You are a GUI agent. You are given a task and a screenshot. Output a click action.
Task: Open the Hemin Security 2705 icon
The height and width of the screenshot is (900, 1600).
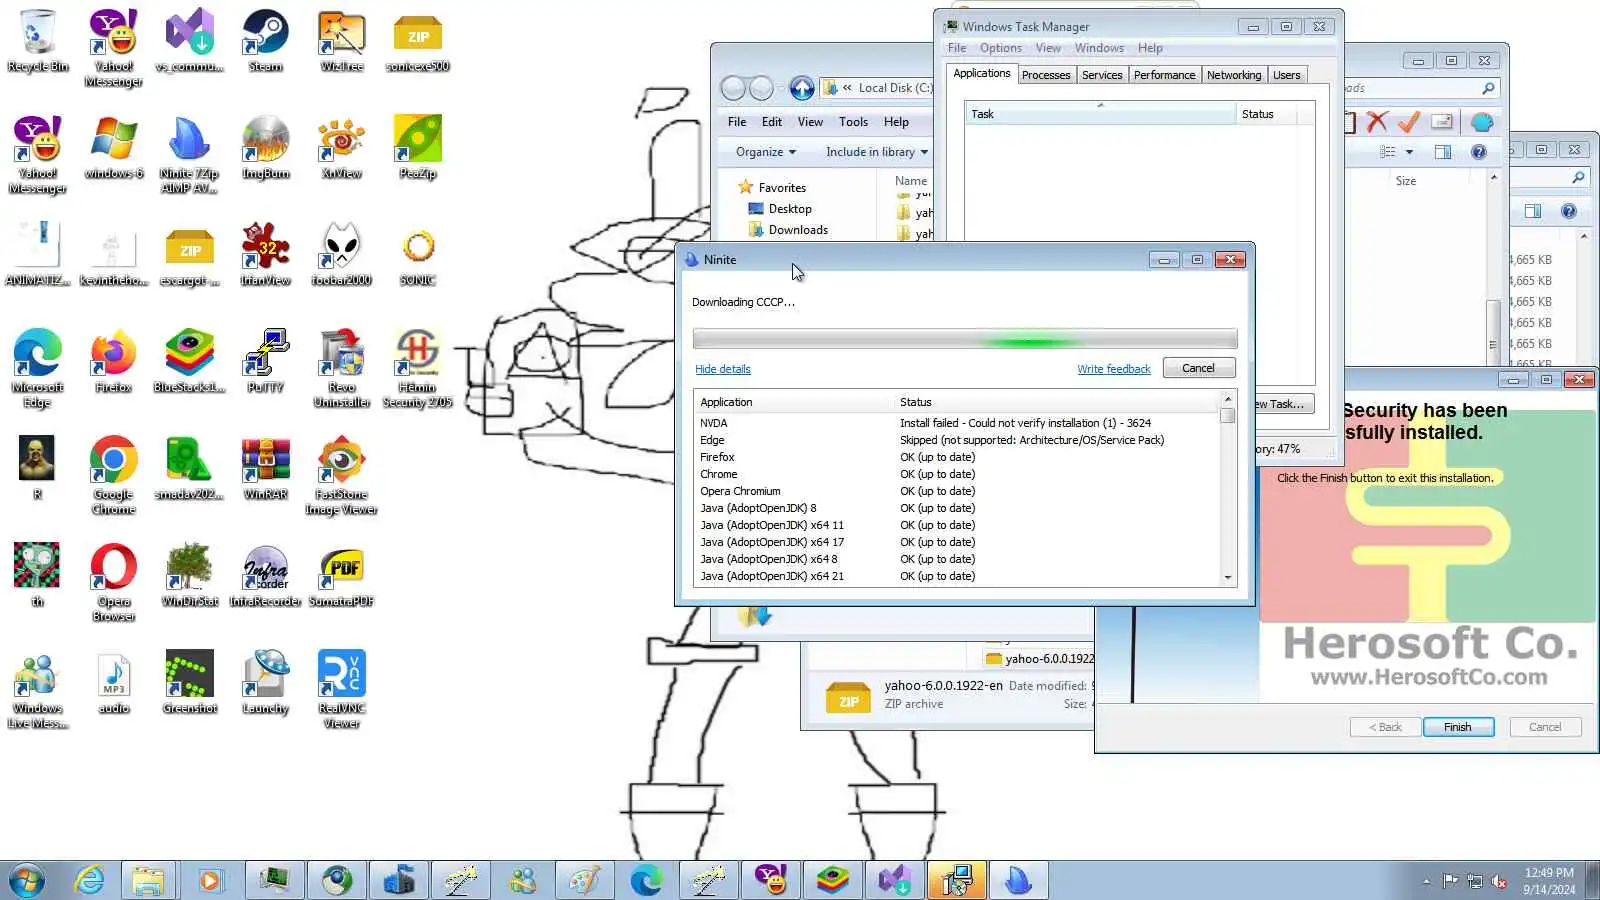pos(418,369)
